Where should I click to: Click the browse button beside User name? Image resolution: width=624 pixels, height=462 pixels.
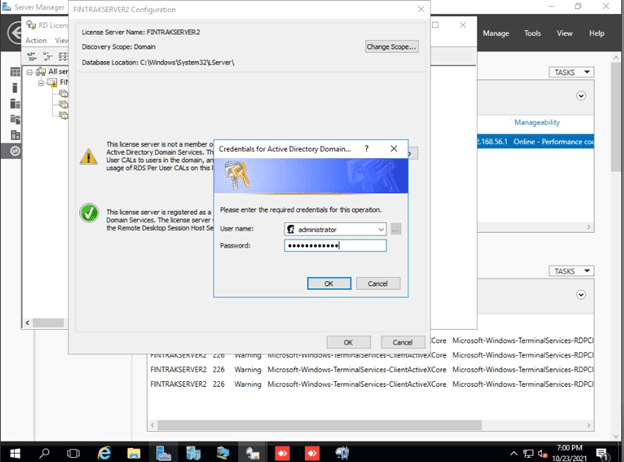pos(396,229)
